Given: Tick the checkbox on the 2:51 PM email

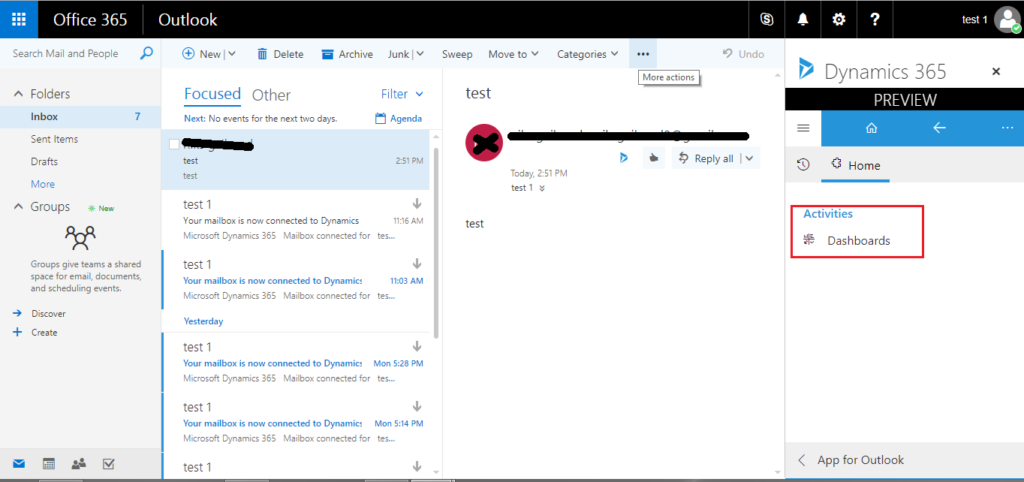Looking at the screenshot, I should tap(174, 144).
